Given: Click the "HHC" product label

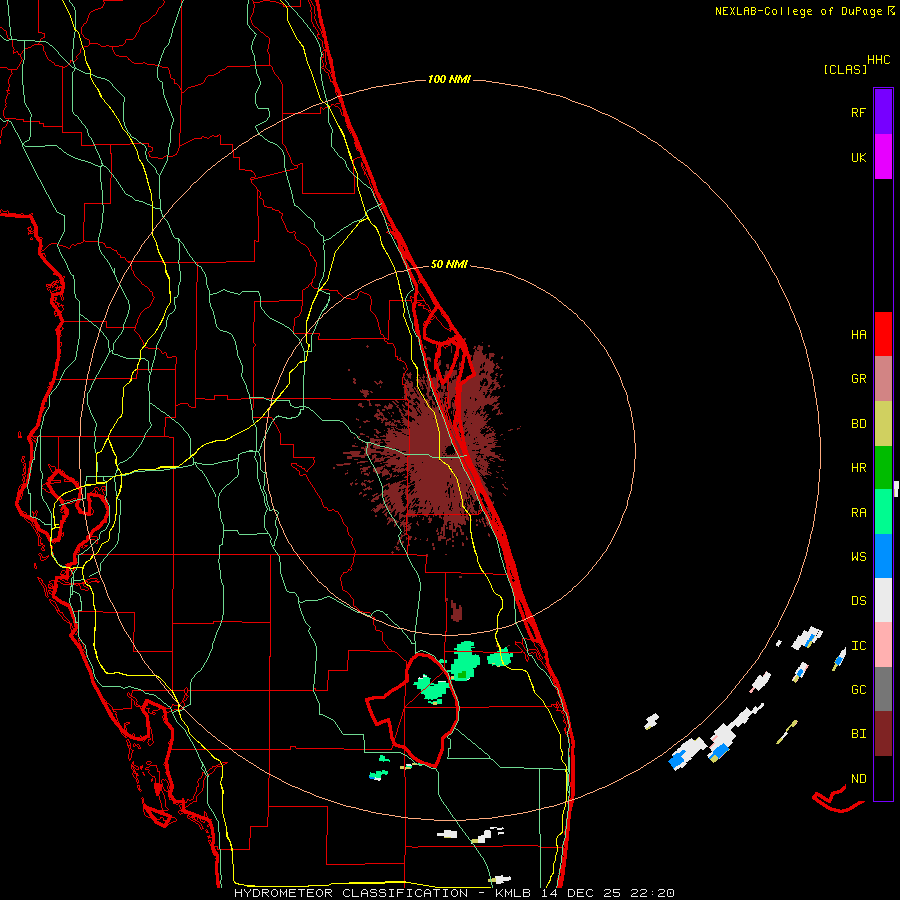Looking at the screenshot, I should 878,60.
